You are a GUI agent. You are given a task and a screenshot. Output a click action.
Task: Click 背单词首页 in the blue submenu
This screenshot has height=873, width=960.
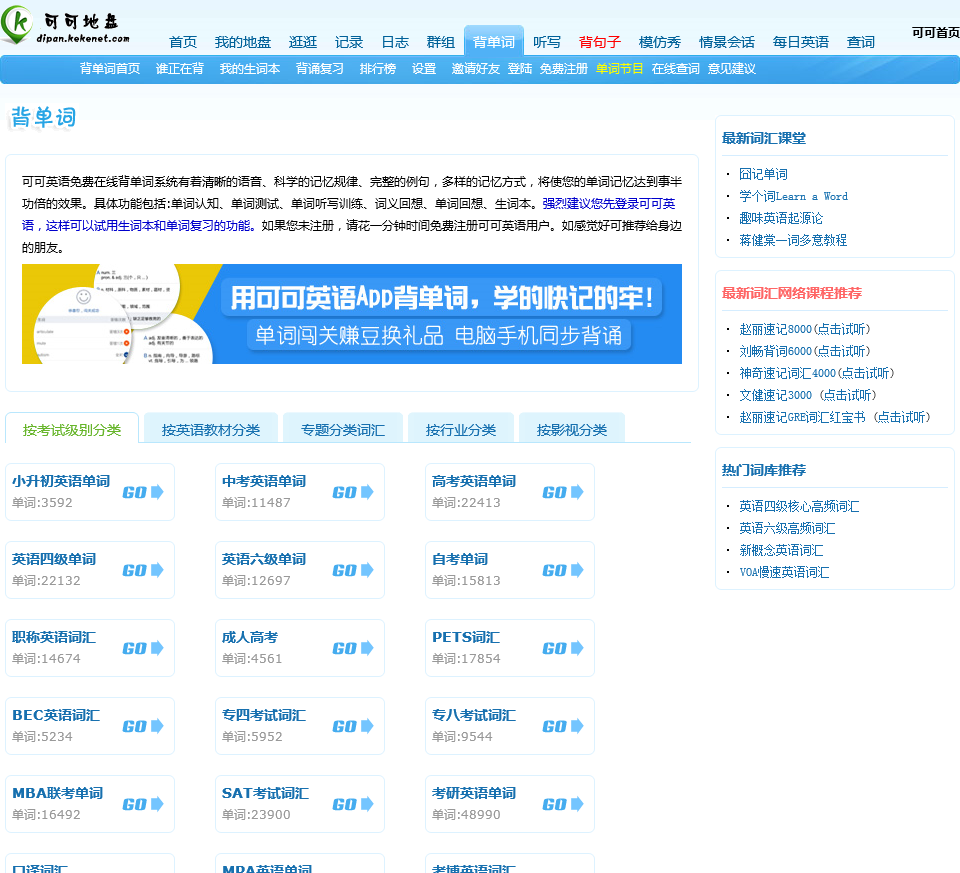pos(110,69)
